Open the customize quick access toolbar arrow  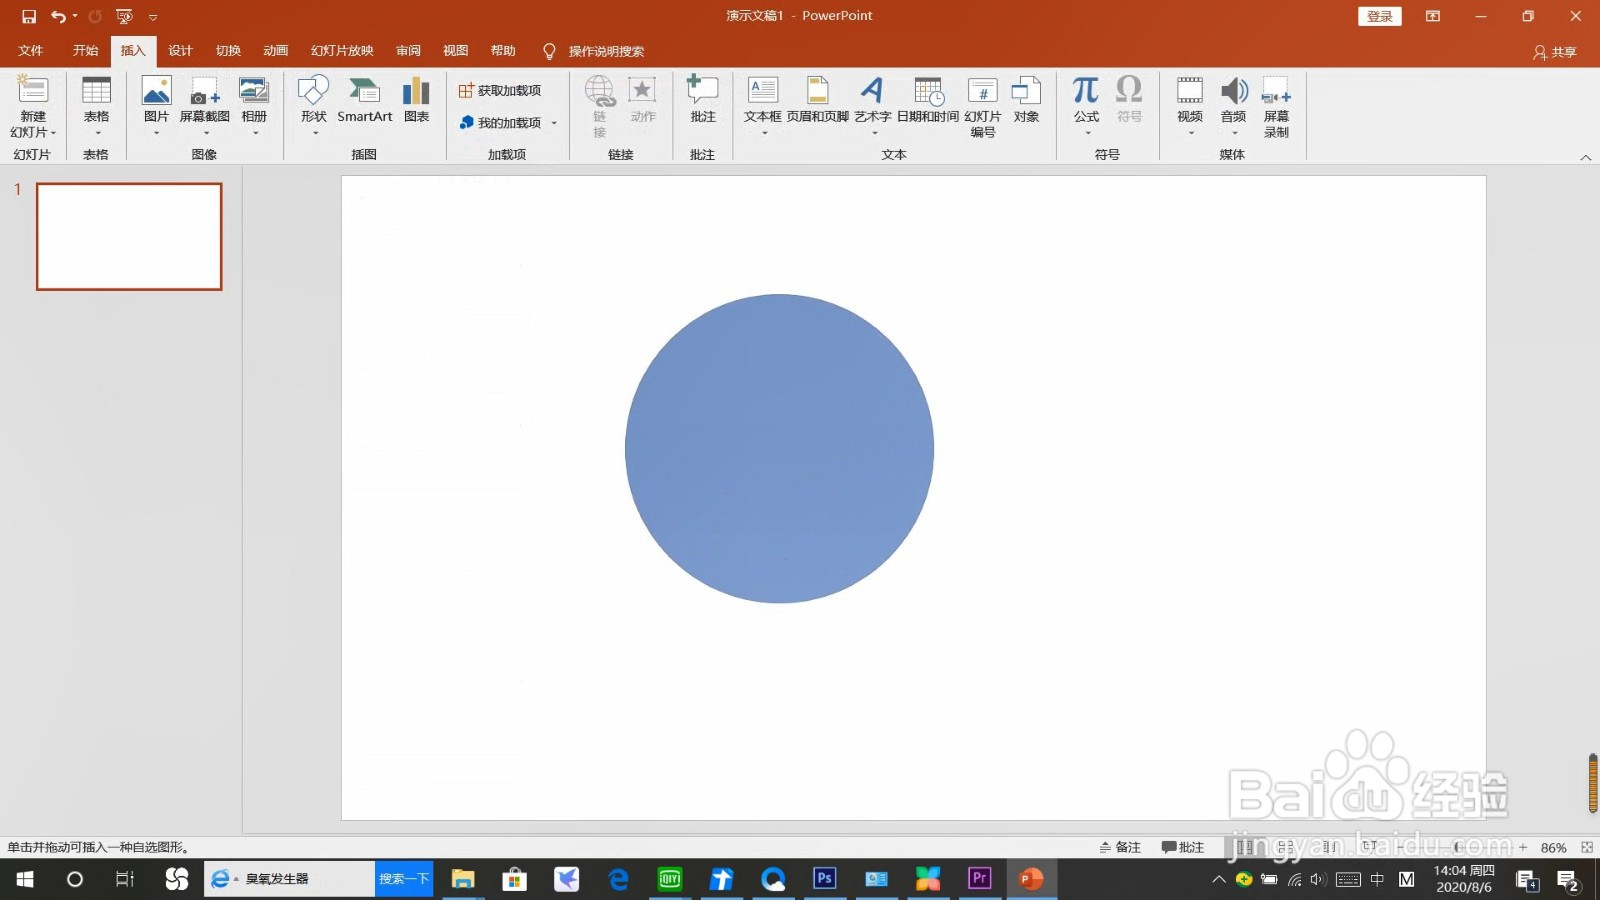coord(153,17)
